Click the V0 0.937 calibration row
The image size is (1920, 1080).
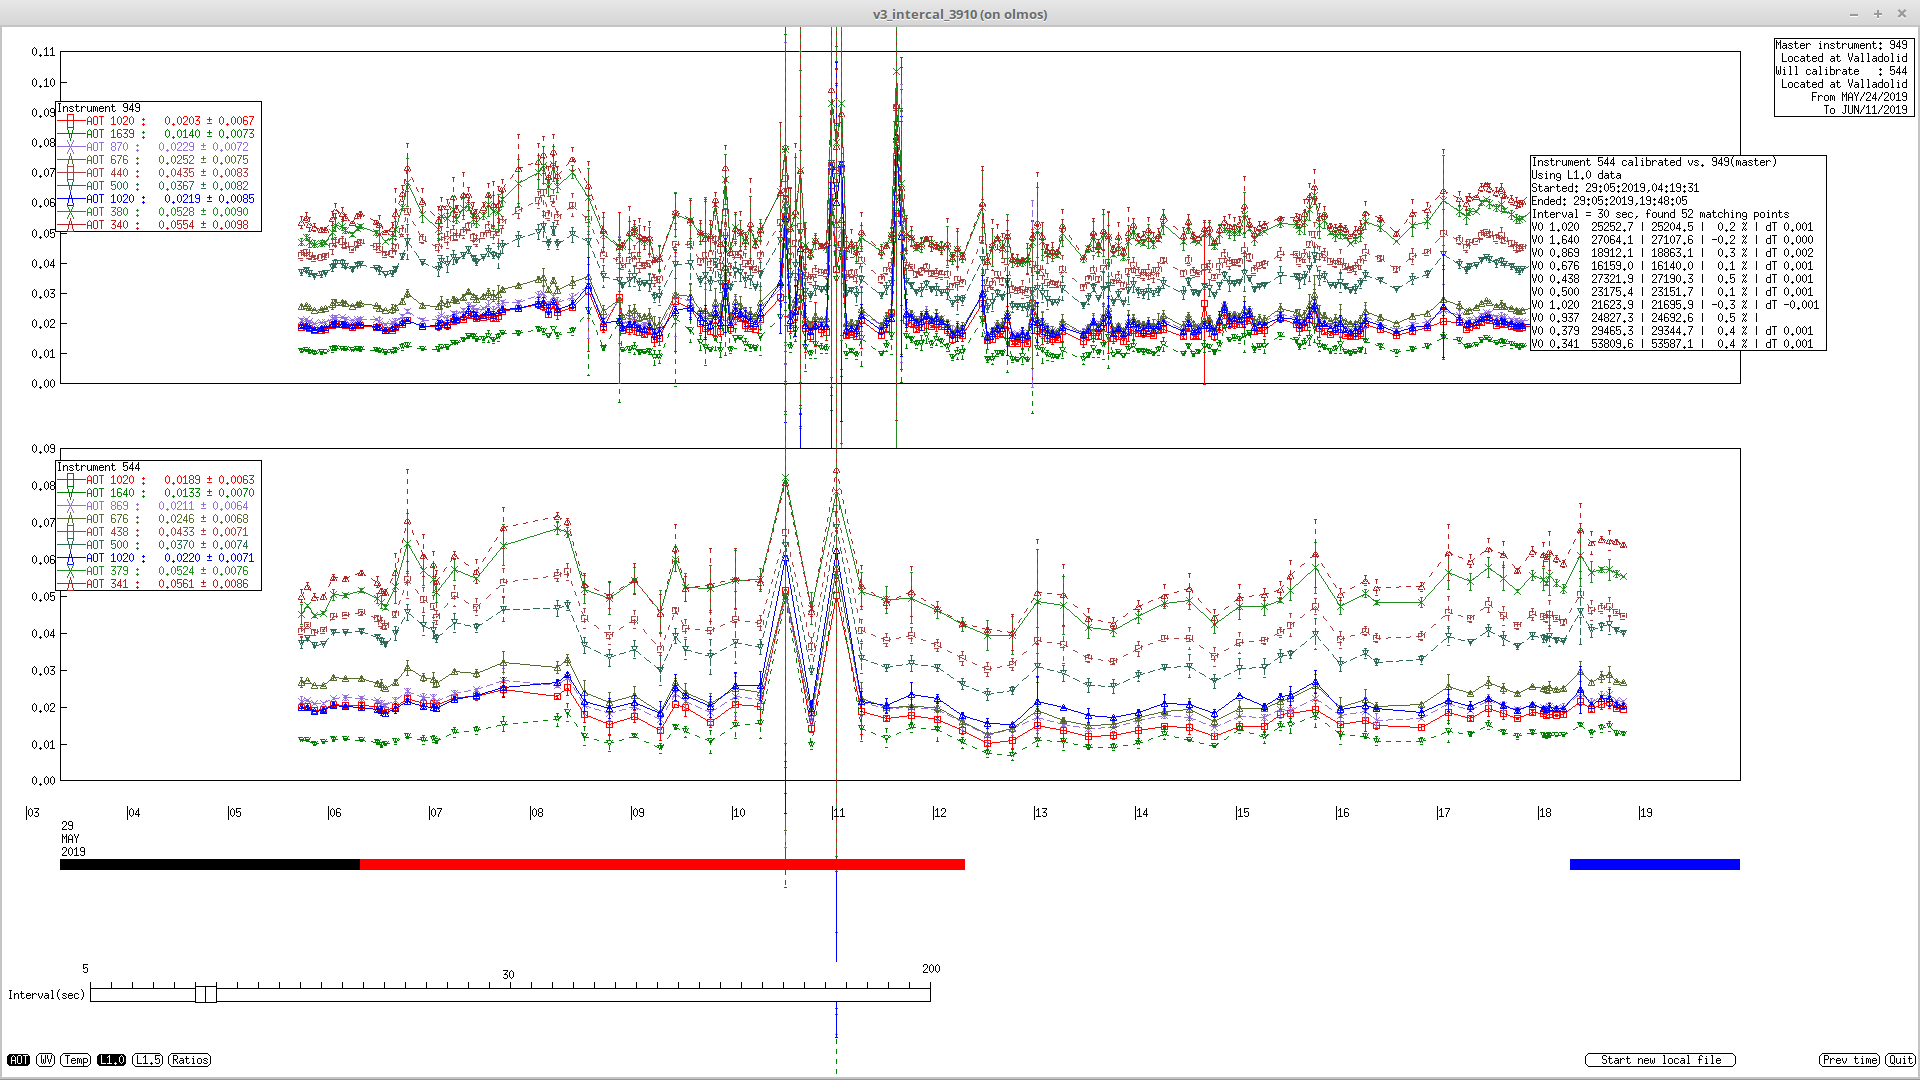tap(1646, 318)
